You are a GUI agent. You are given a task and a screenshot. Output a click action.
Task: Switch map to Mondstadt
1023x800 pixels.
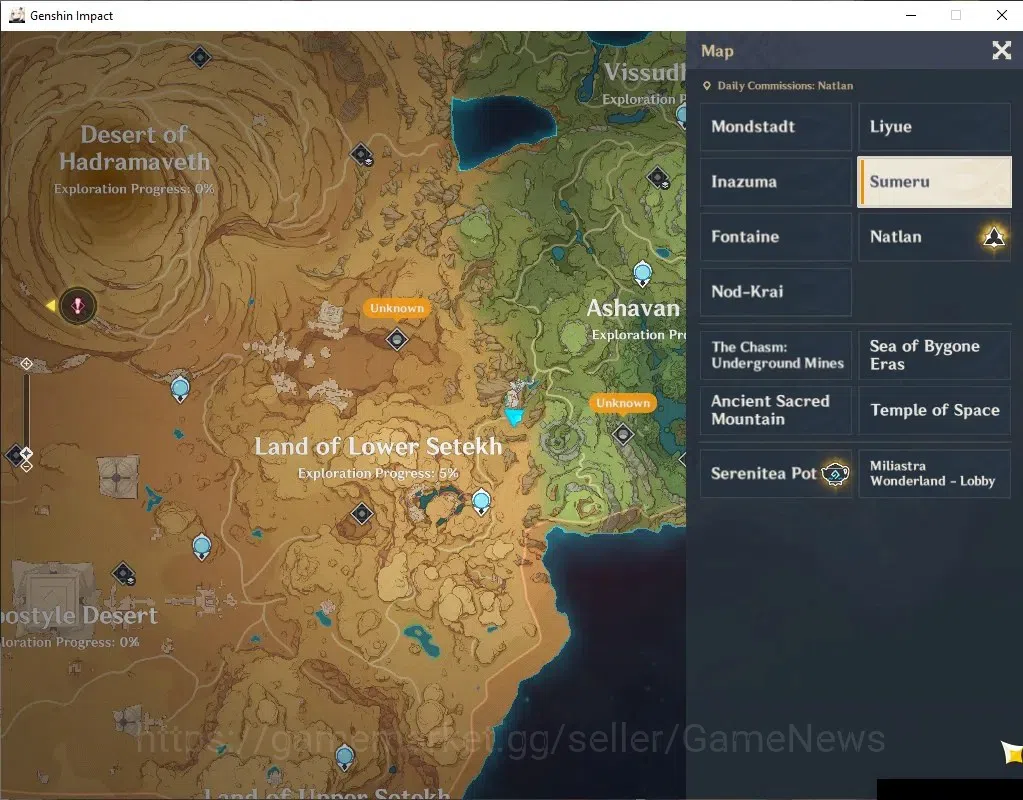coord(776,127)
